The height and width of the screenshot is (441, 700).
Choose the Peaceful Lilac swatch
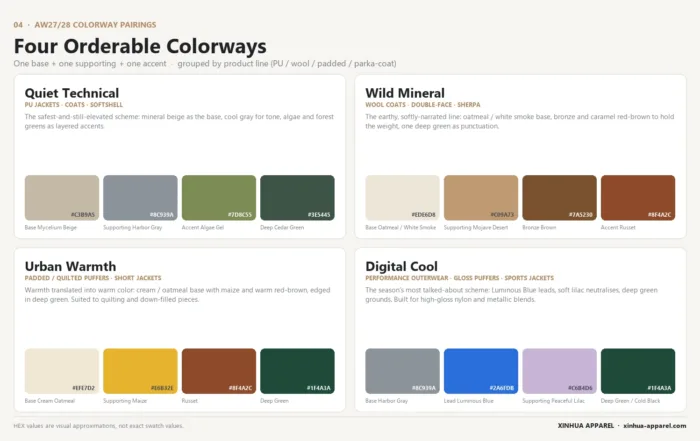[559, 371]
